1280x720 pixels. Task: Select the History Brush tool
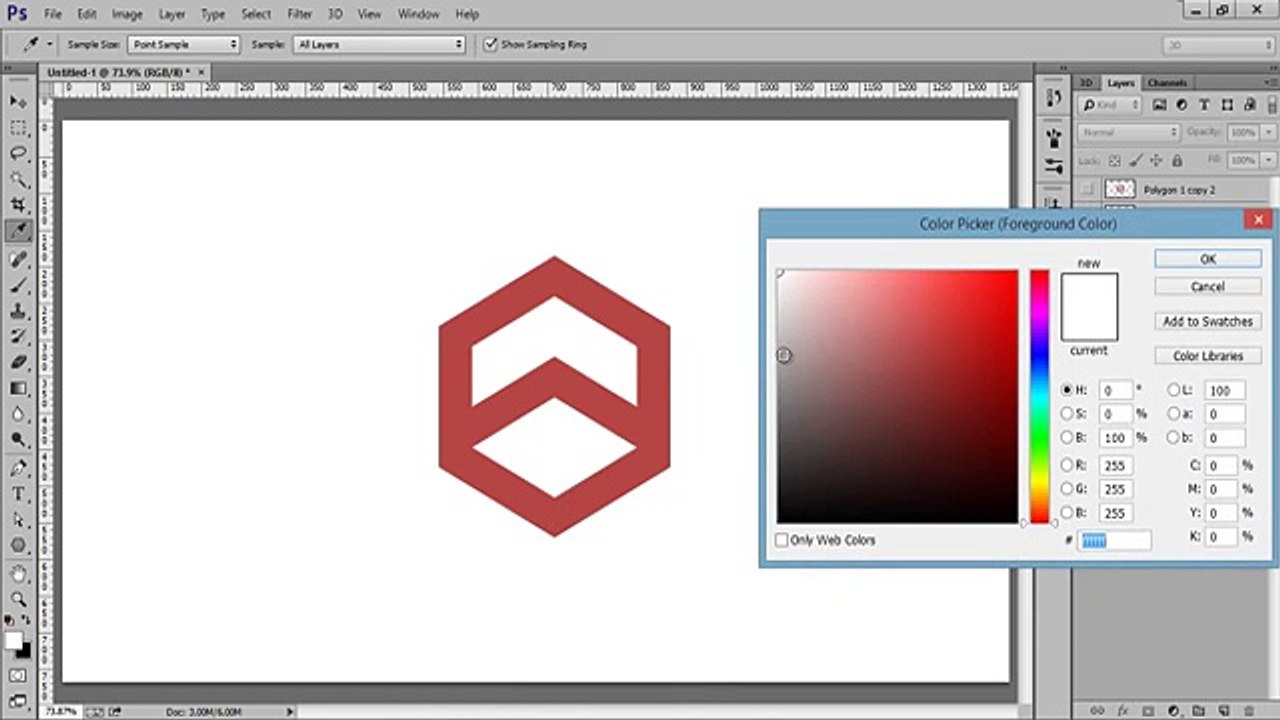(18, 337)
